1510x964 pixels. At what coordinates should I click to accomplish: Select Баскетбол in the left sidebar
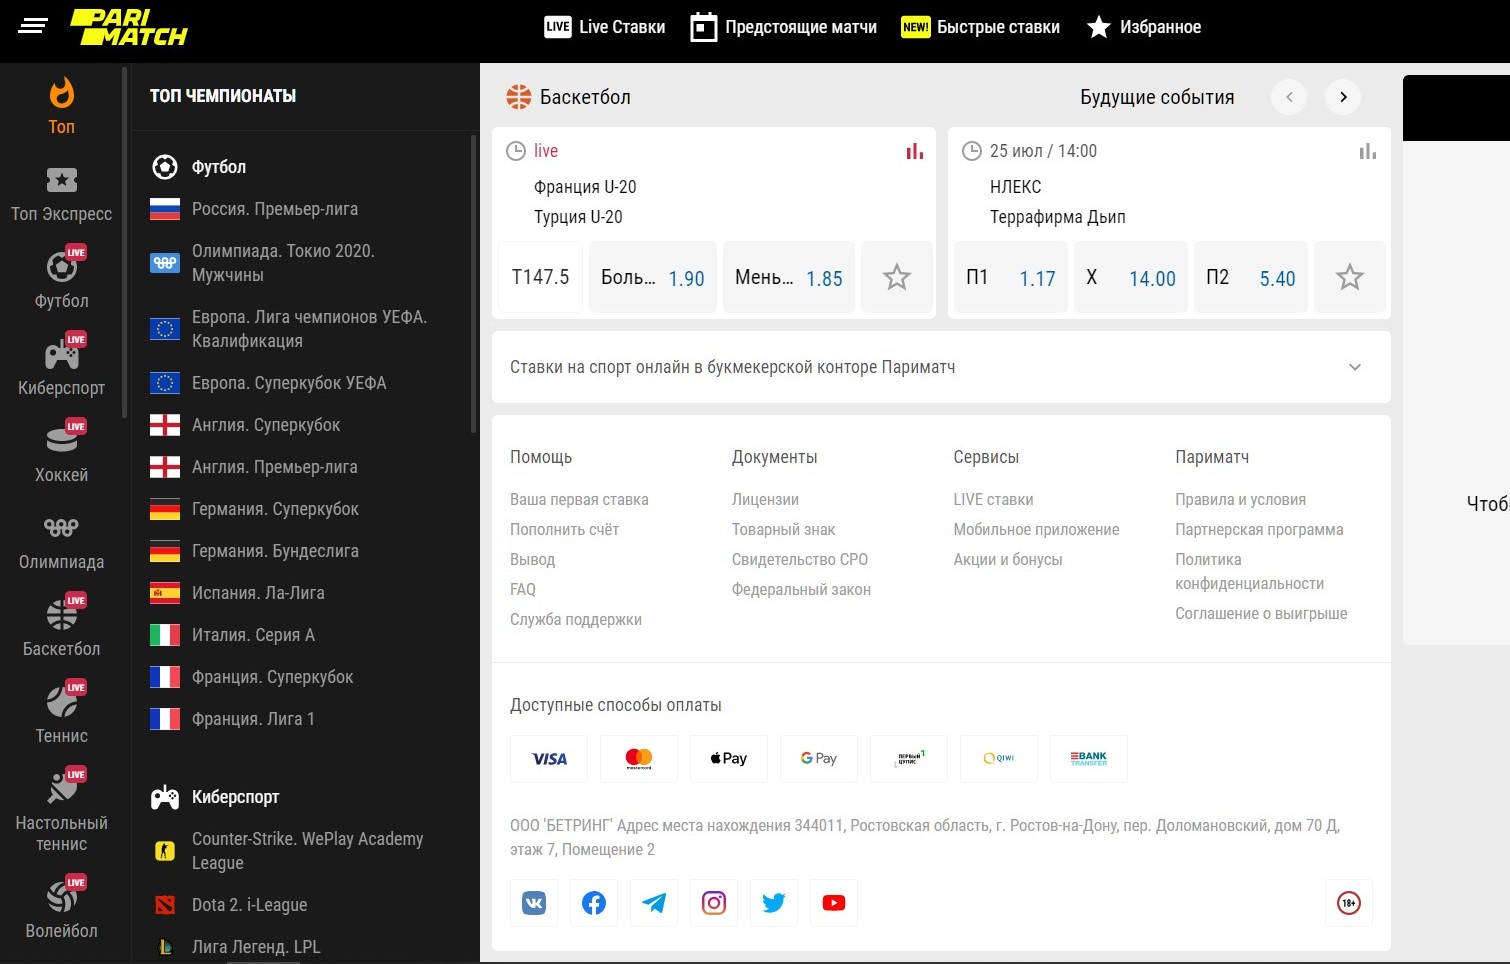pos(61,627)
